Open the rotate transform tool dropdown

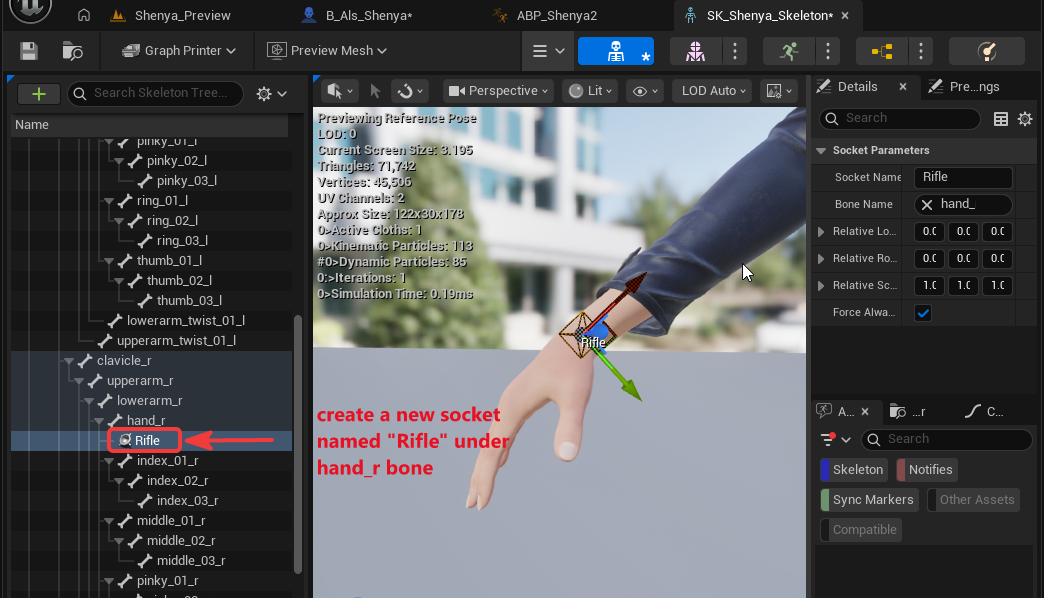tap(409, 91)
